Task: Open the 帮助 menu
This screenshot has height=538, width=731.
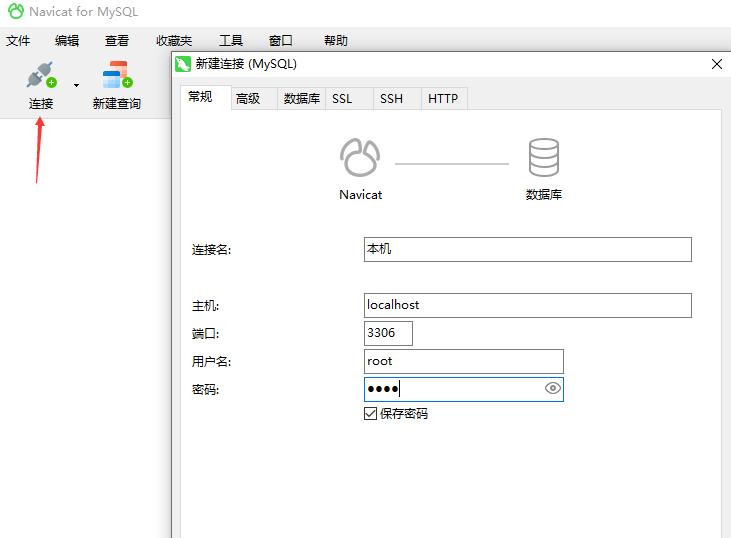Action: (x=336, y=41)
